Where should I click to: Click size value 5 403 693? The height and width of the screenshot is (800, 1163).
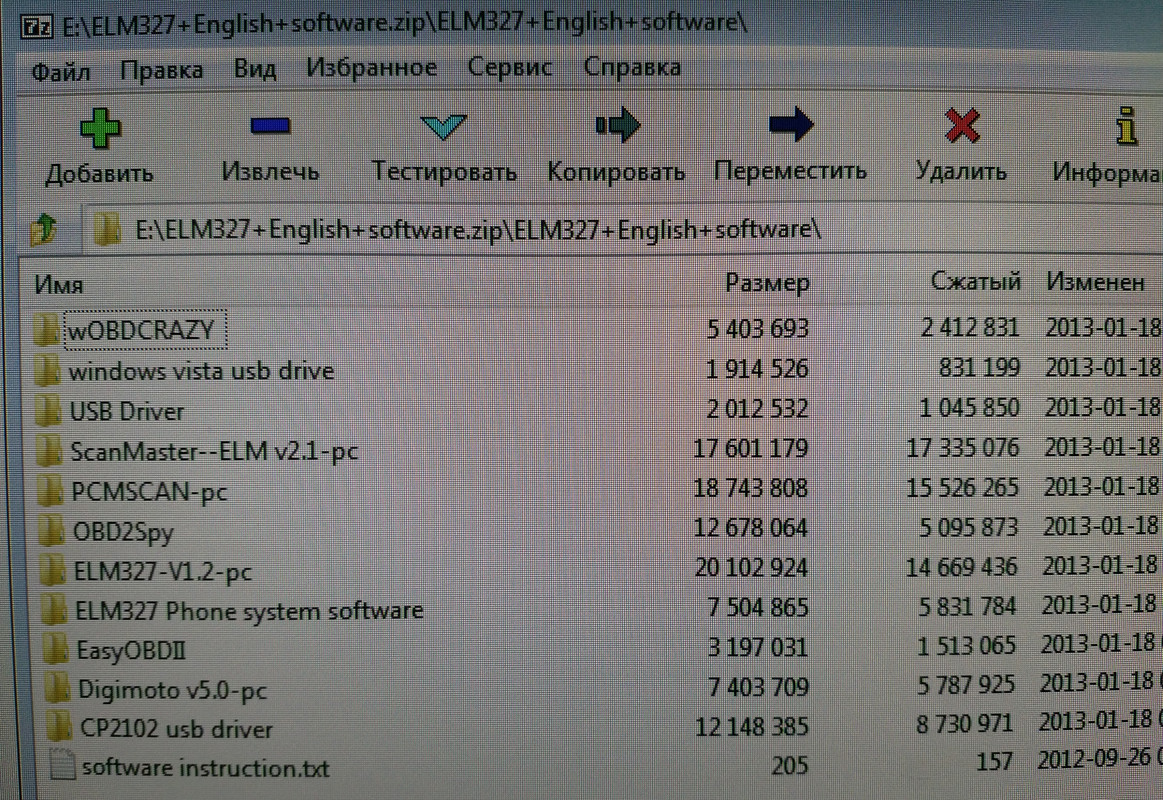[757, 328]
